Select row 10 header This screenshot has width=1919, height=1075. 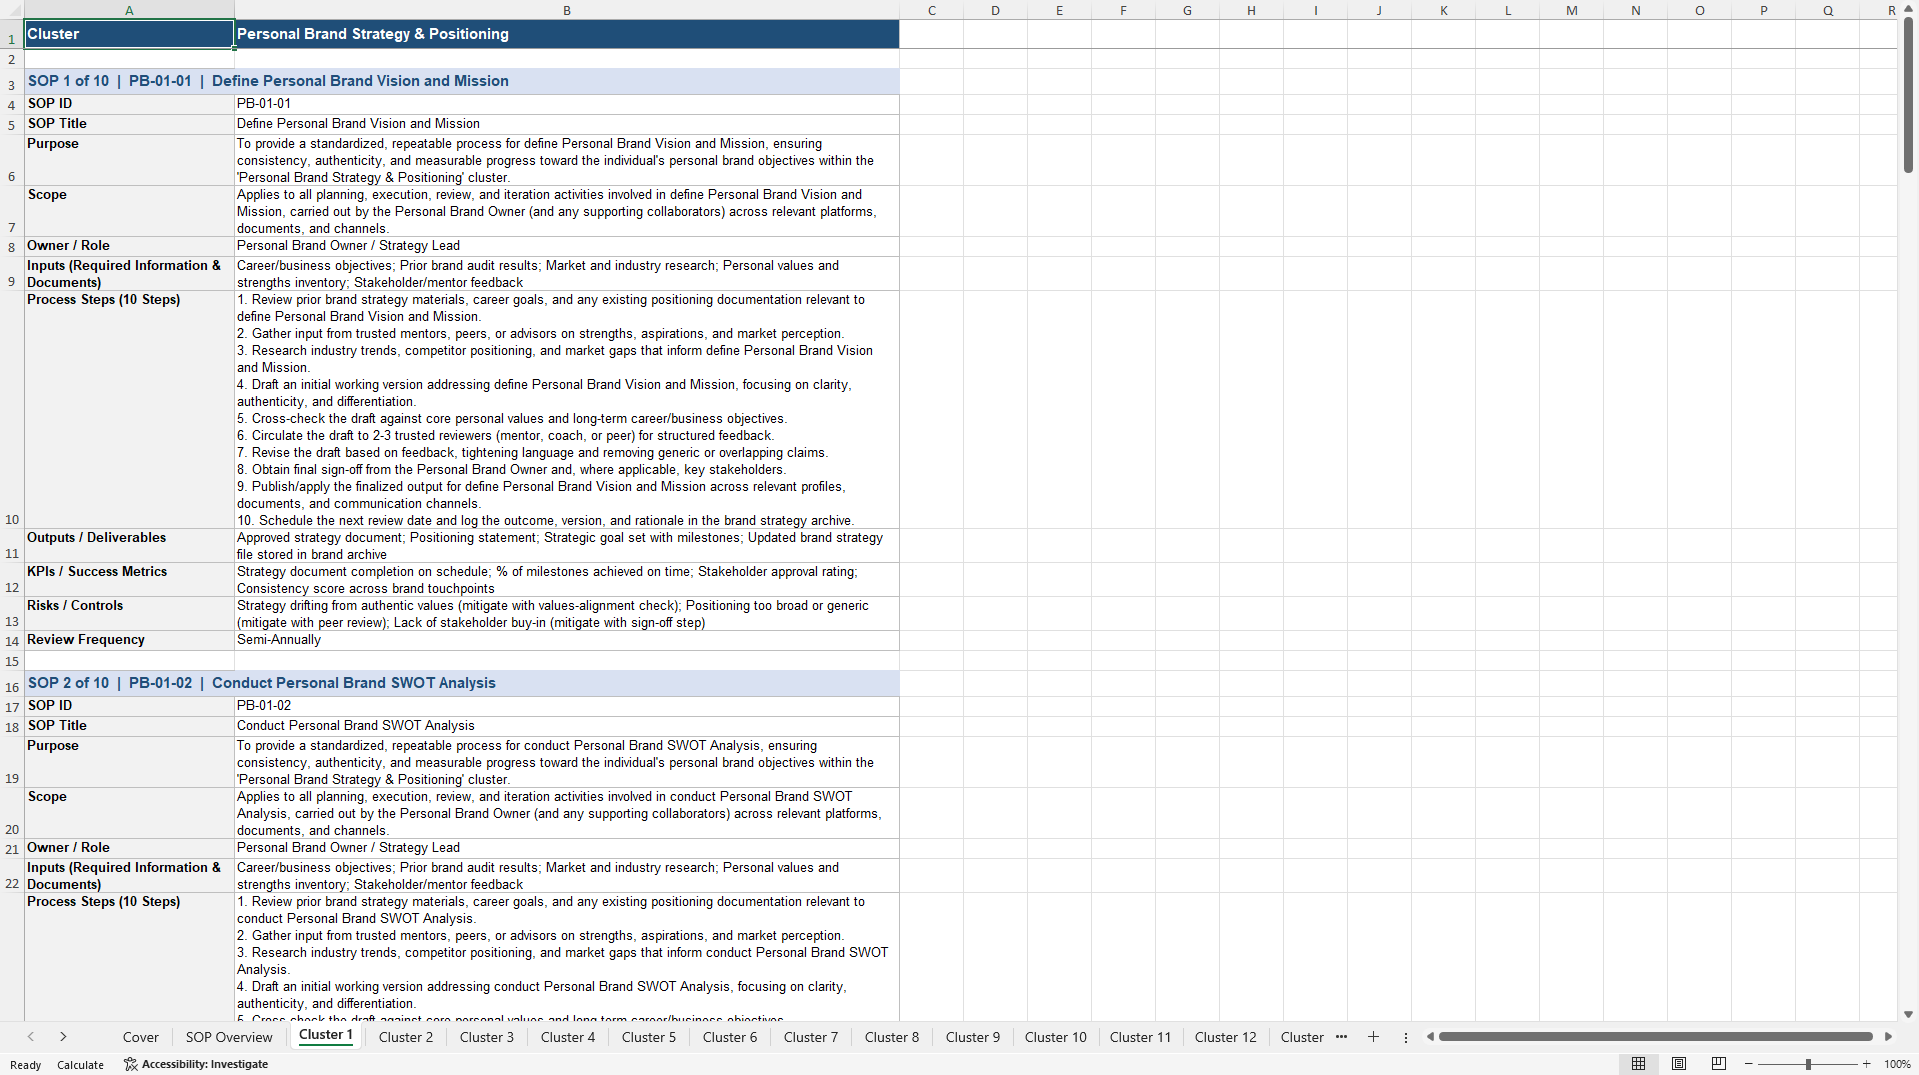click(12, 409)
